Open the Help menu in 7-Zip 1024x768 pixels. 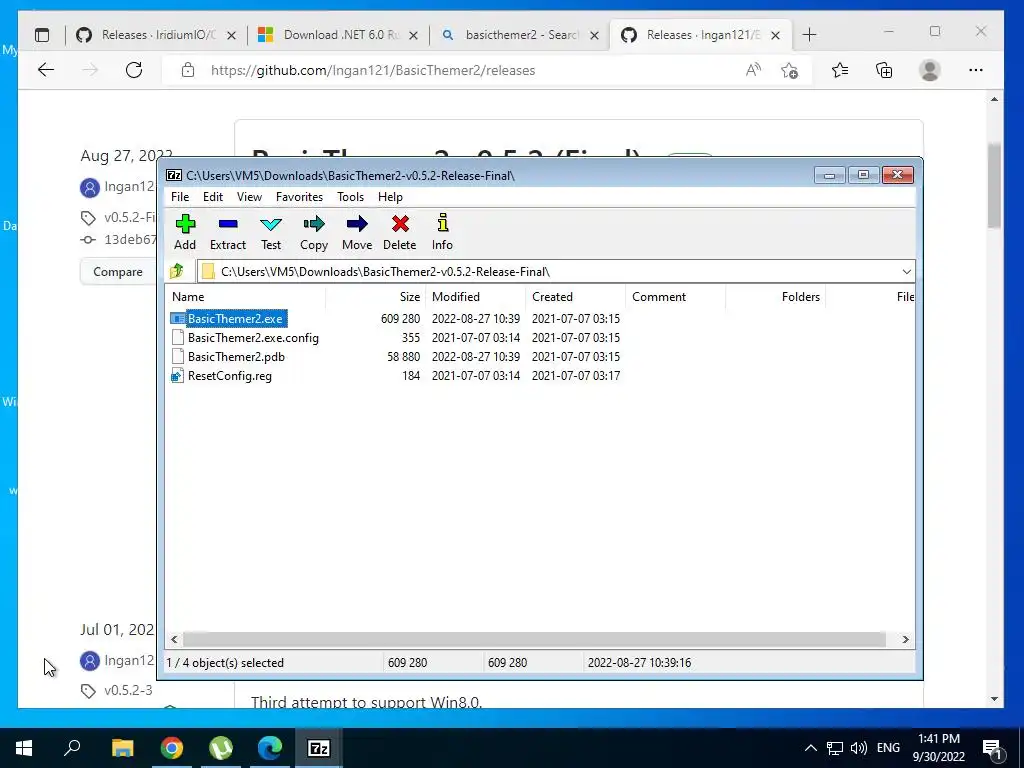pos(390,197)
